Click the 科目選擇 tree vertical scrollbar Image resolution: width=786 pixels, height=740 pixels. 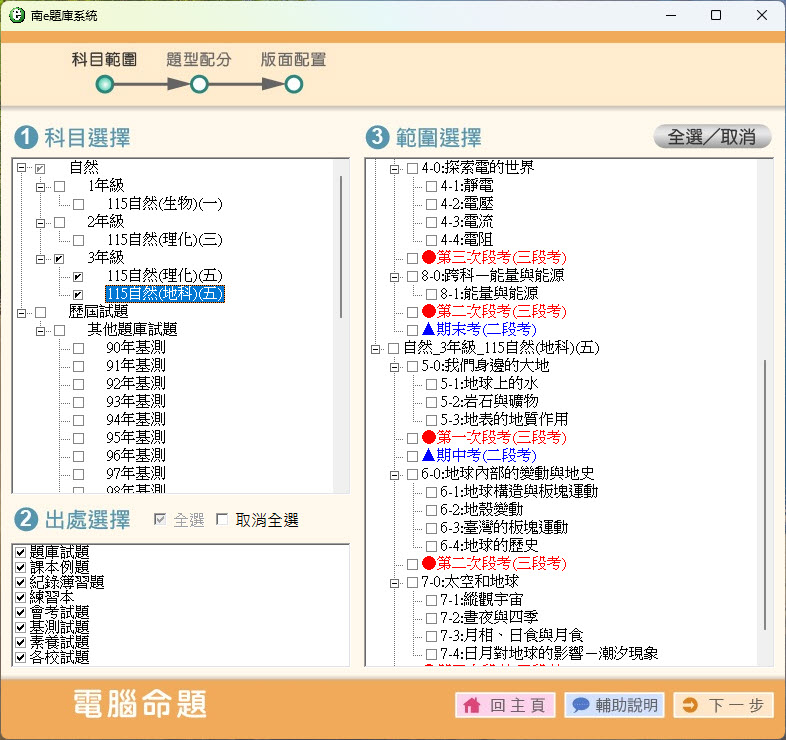[x=341, y=247]
